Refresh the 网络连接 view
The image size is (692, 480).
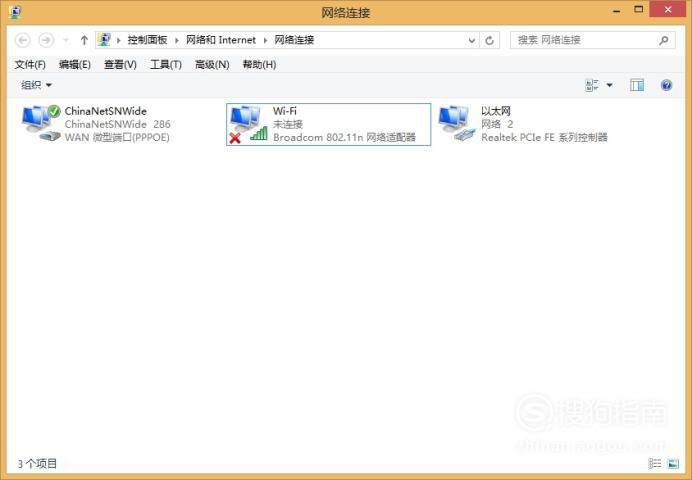click(489, 41)
